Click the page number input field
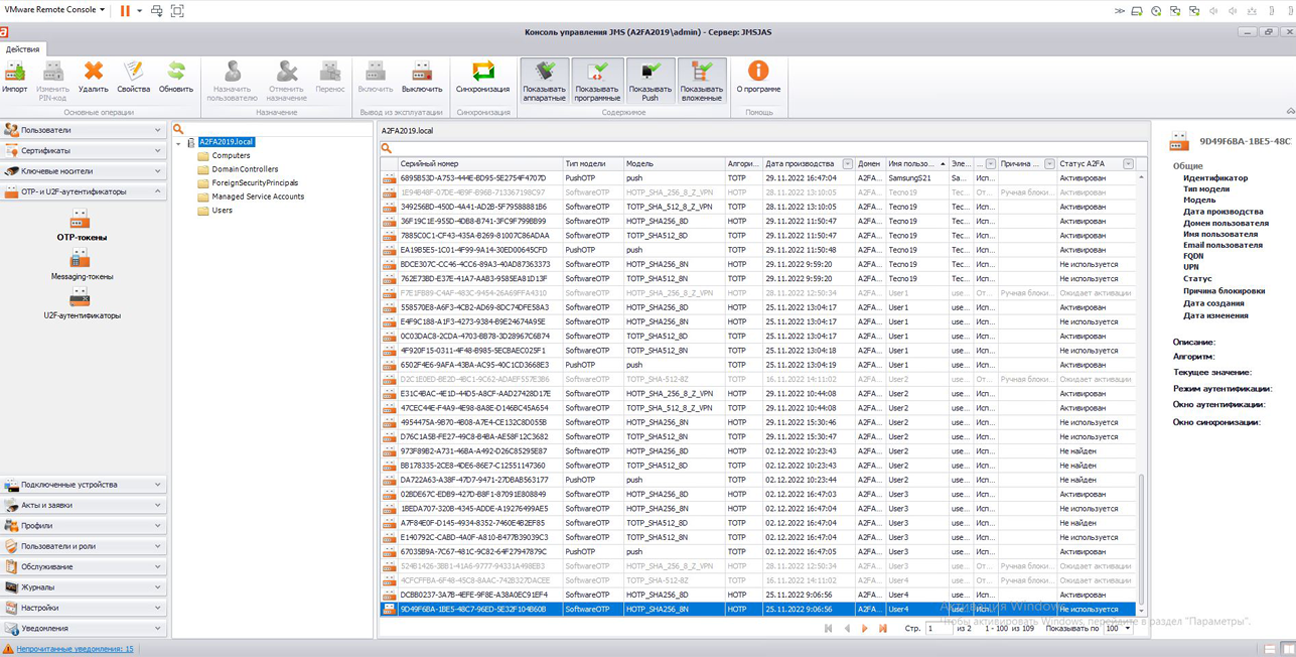Screen dimensions: 1296x657 (x=939, y=628)
